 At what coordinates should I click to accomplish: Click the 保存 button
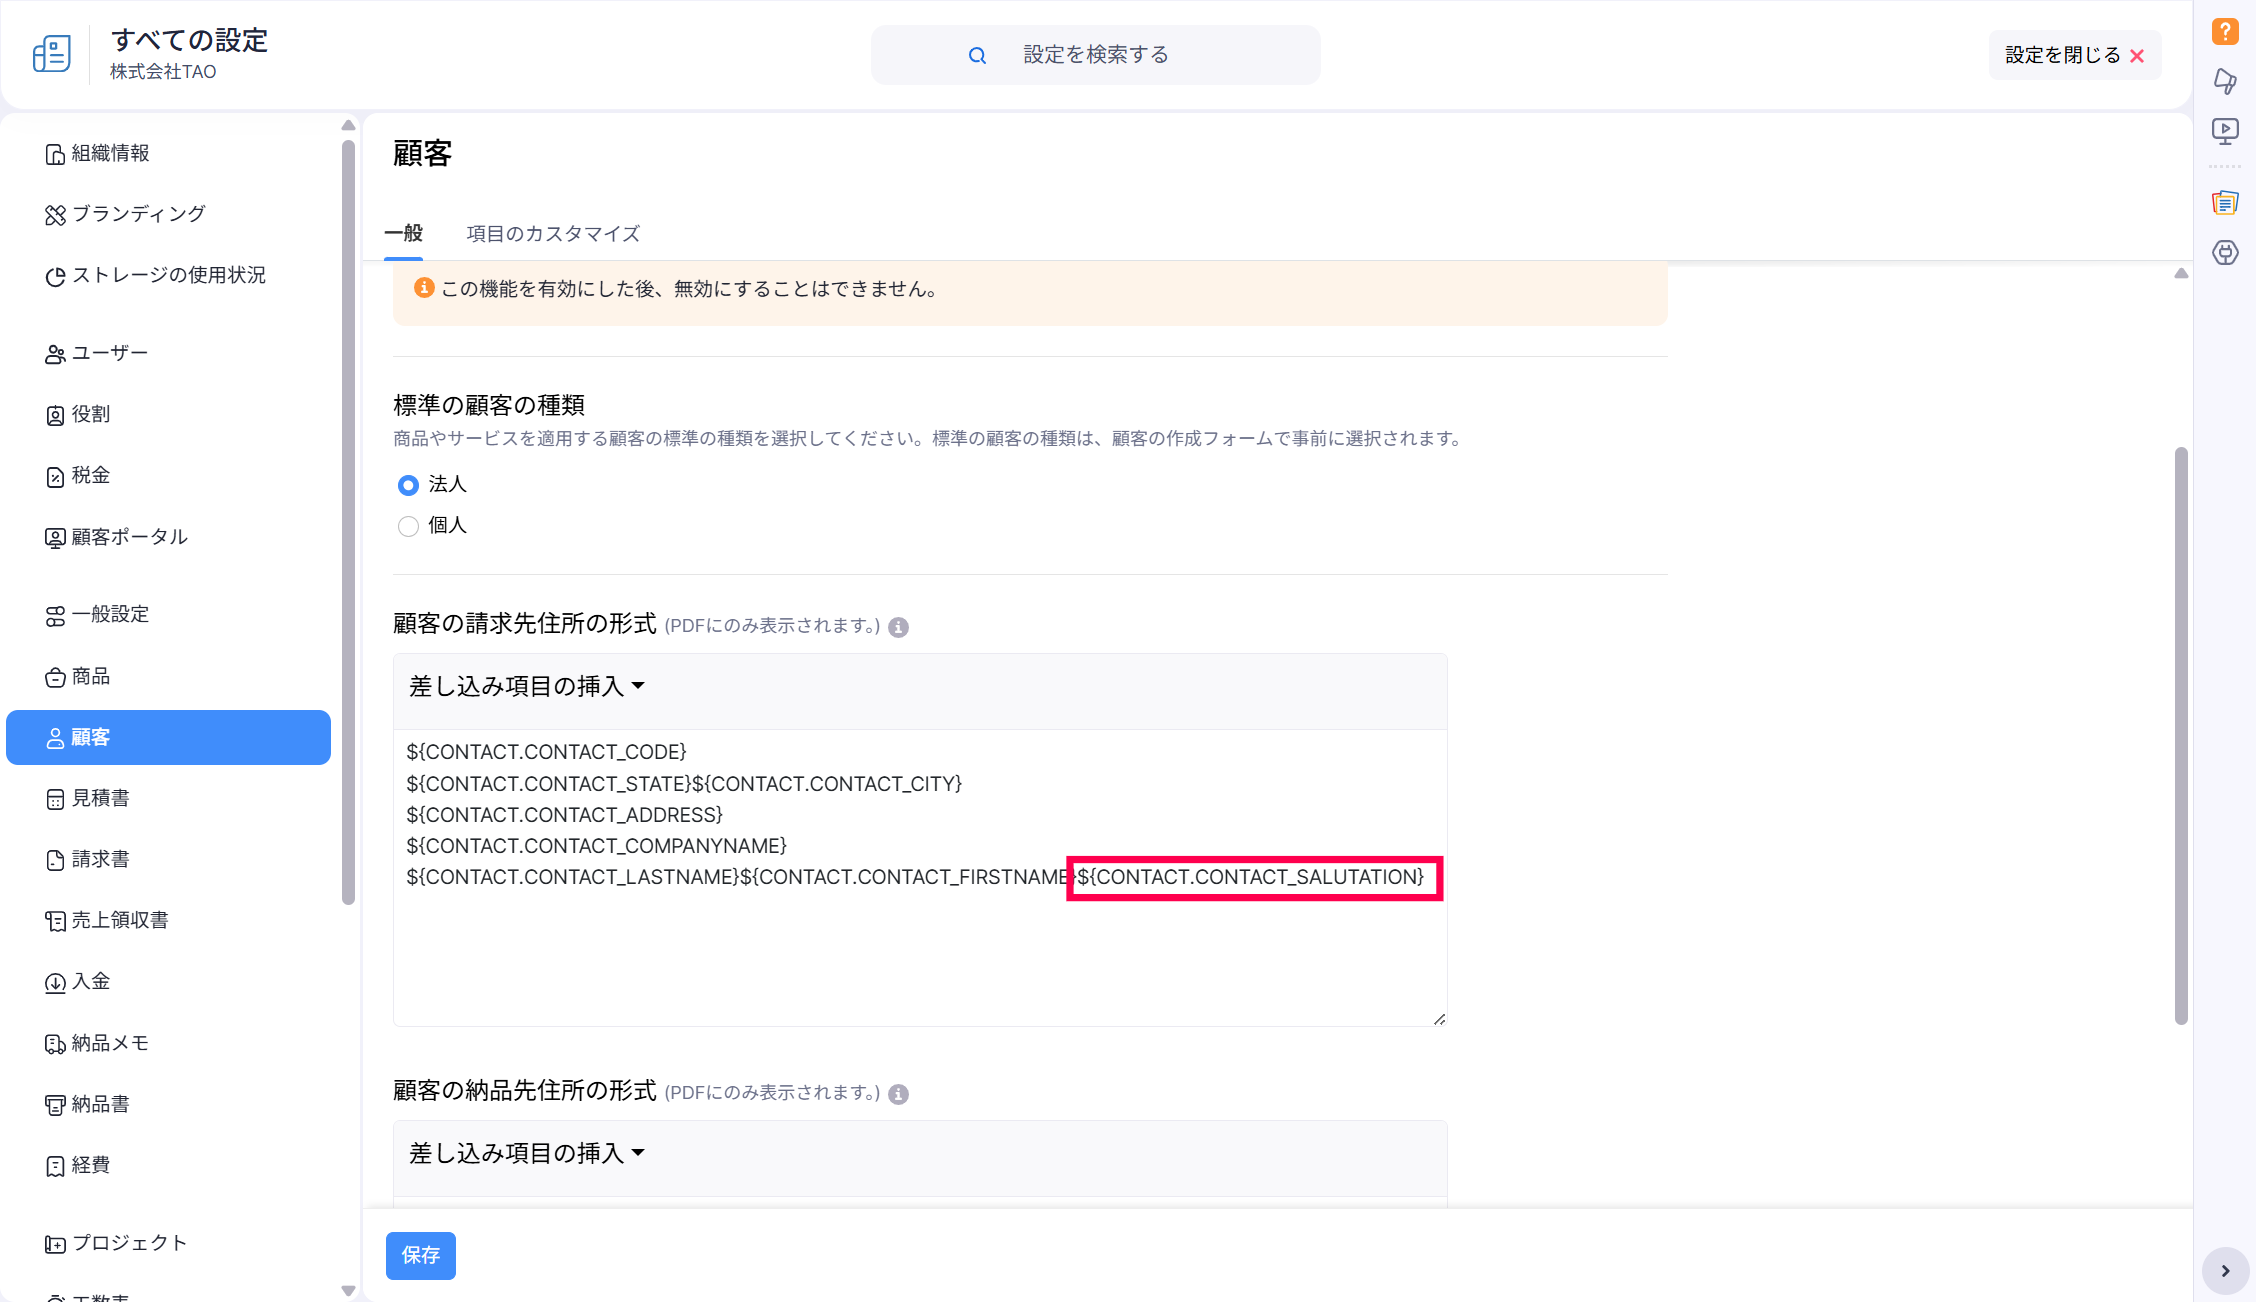tap(420, 1255)
